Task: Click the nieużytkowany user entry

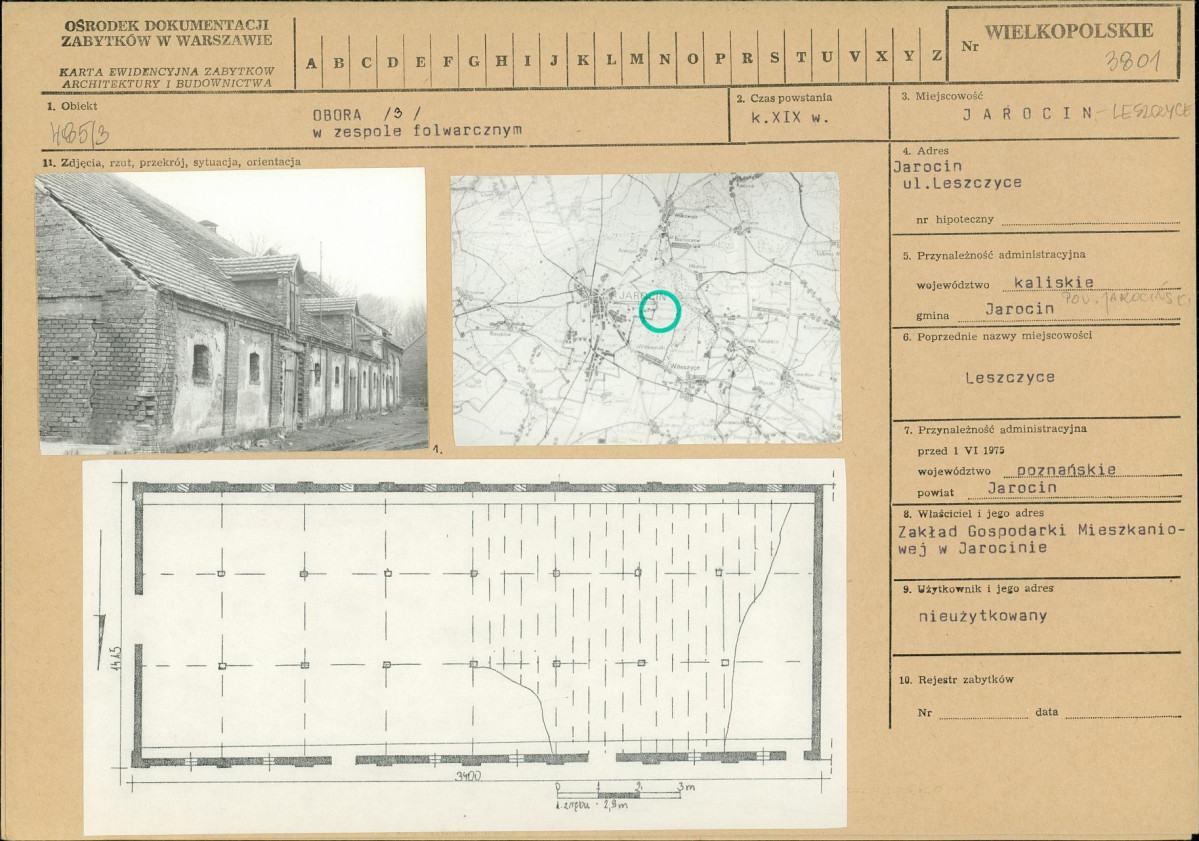Action: pos(983,616)
